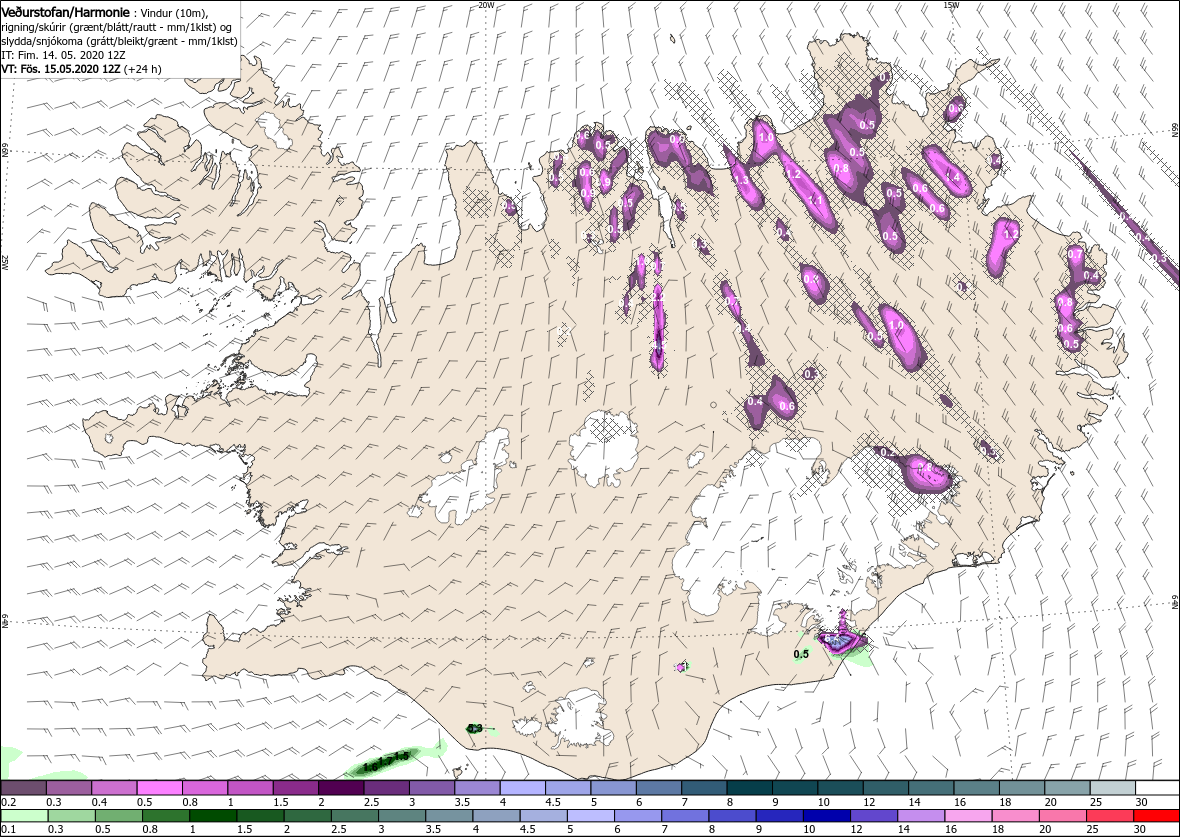Click the pale green 0.1 rain legend swatch
The image size is (1180, 837).
[x=24, y=816]
